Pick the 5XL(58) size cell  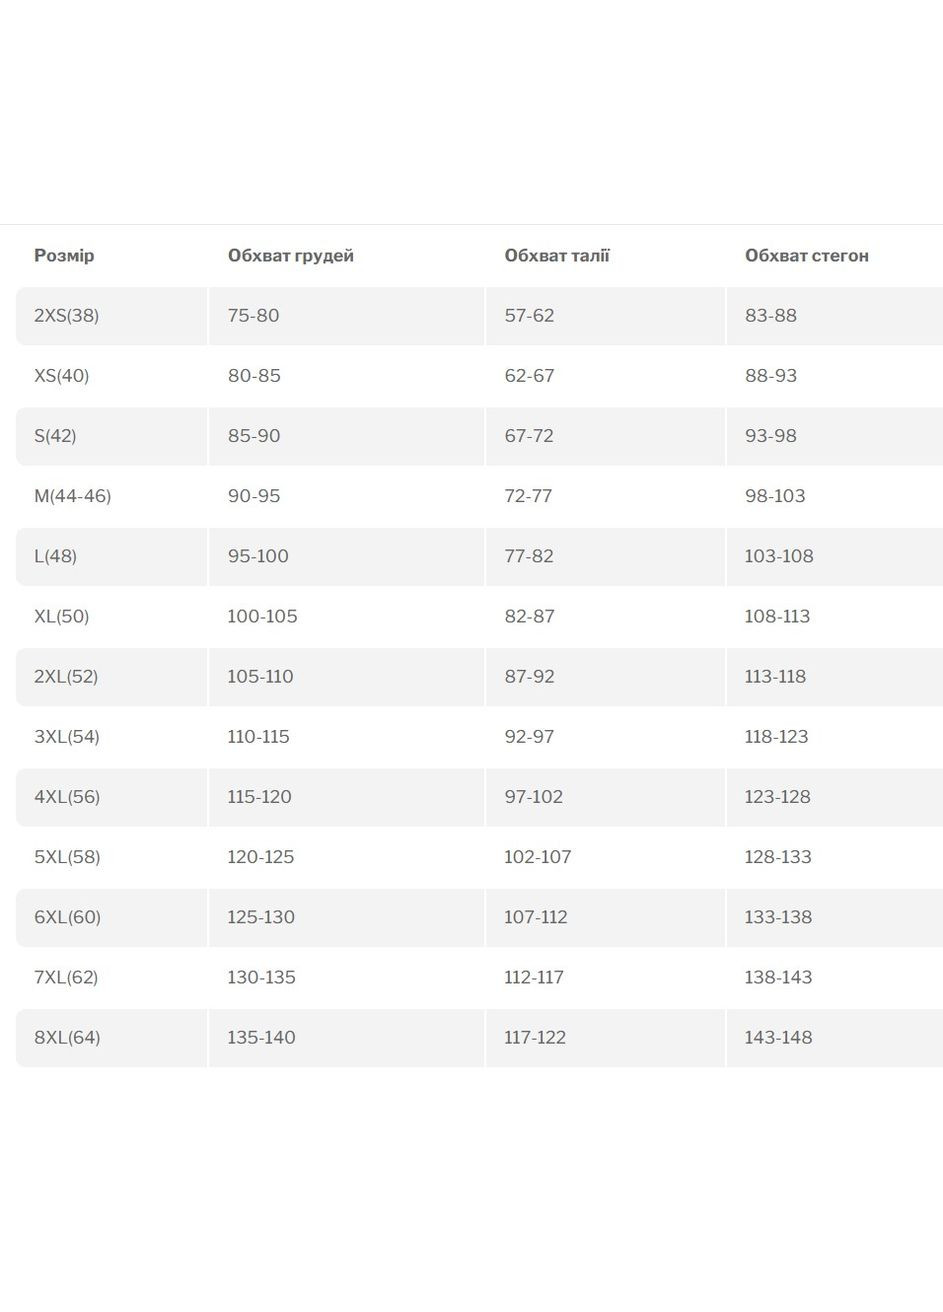pos(67,857)
